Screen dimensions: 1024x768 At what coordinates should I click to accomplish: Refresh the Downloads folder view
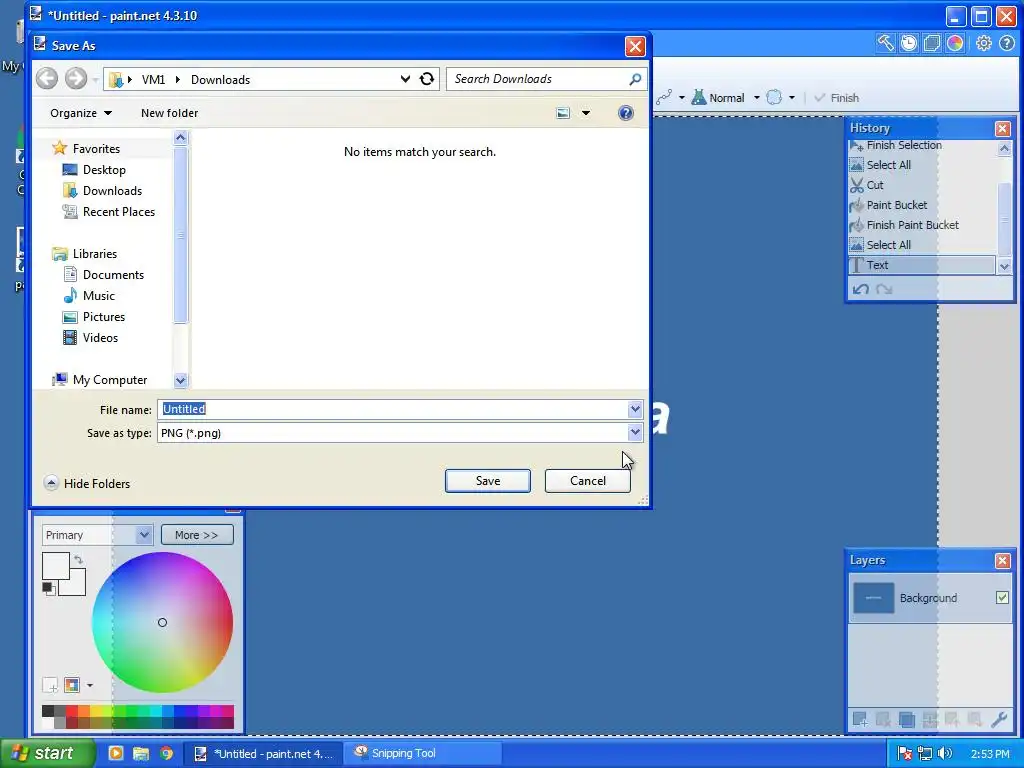426,79
